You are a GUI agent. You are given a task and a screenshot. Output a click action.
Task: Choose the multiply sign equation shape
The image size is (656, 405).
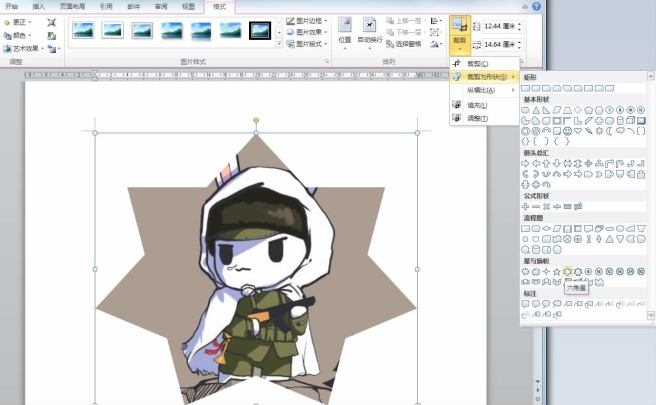[x=546, y=207]
